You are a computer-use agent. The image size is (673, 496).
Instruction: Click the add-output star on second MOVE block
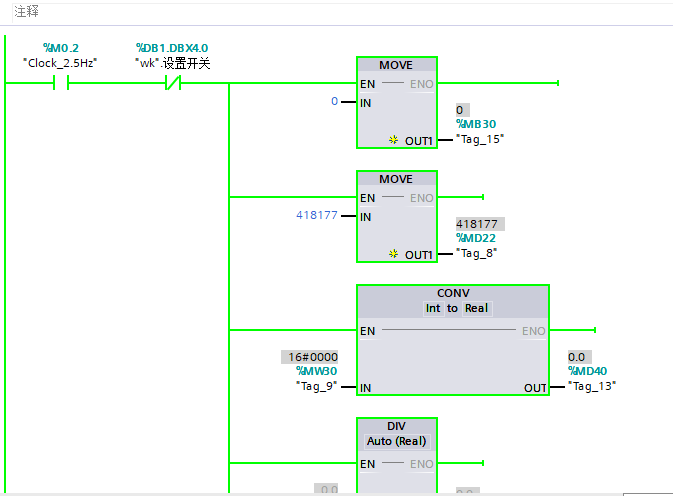(394, 255)
